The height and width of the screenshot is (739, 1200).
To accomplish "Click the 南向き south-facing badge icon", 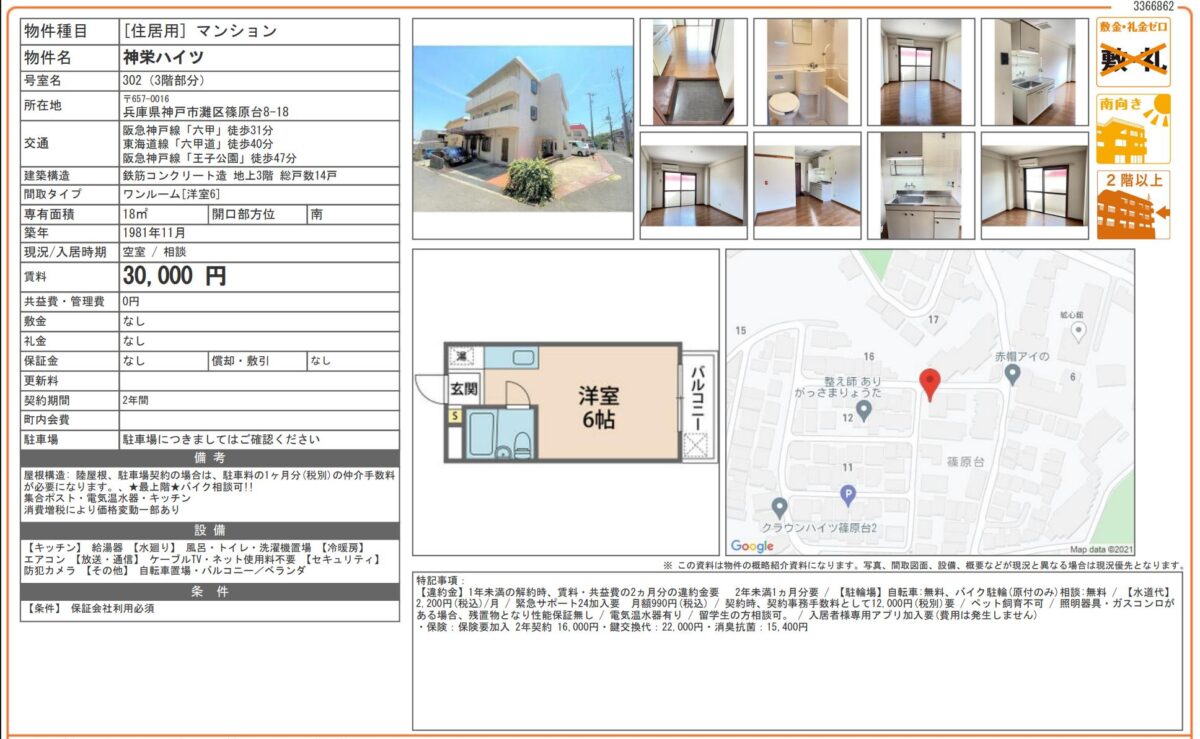I will coord(1133,130).
